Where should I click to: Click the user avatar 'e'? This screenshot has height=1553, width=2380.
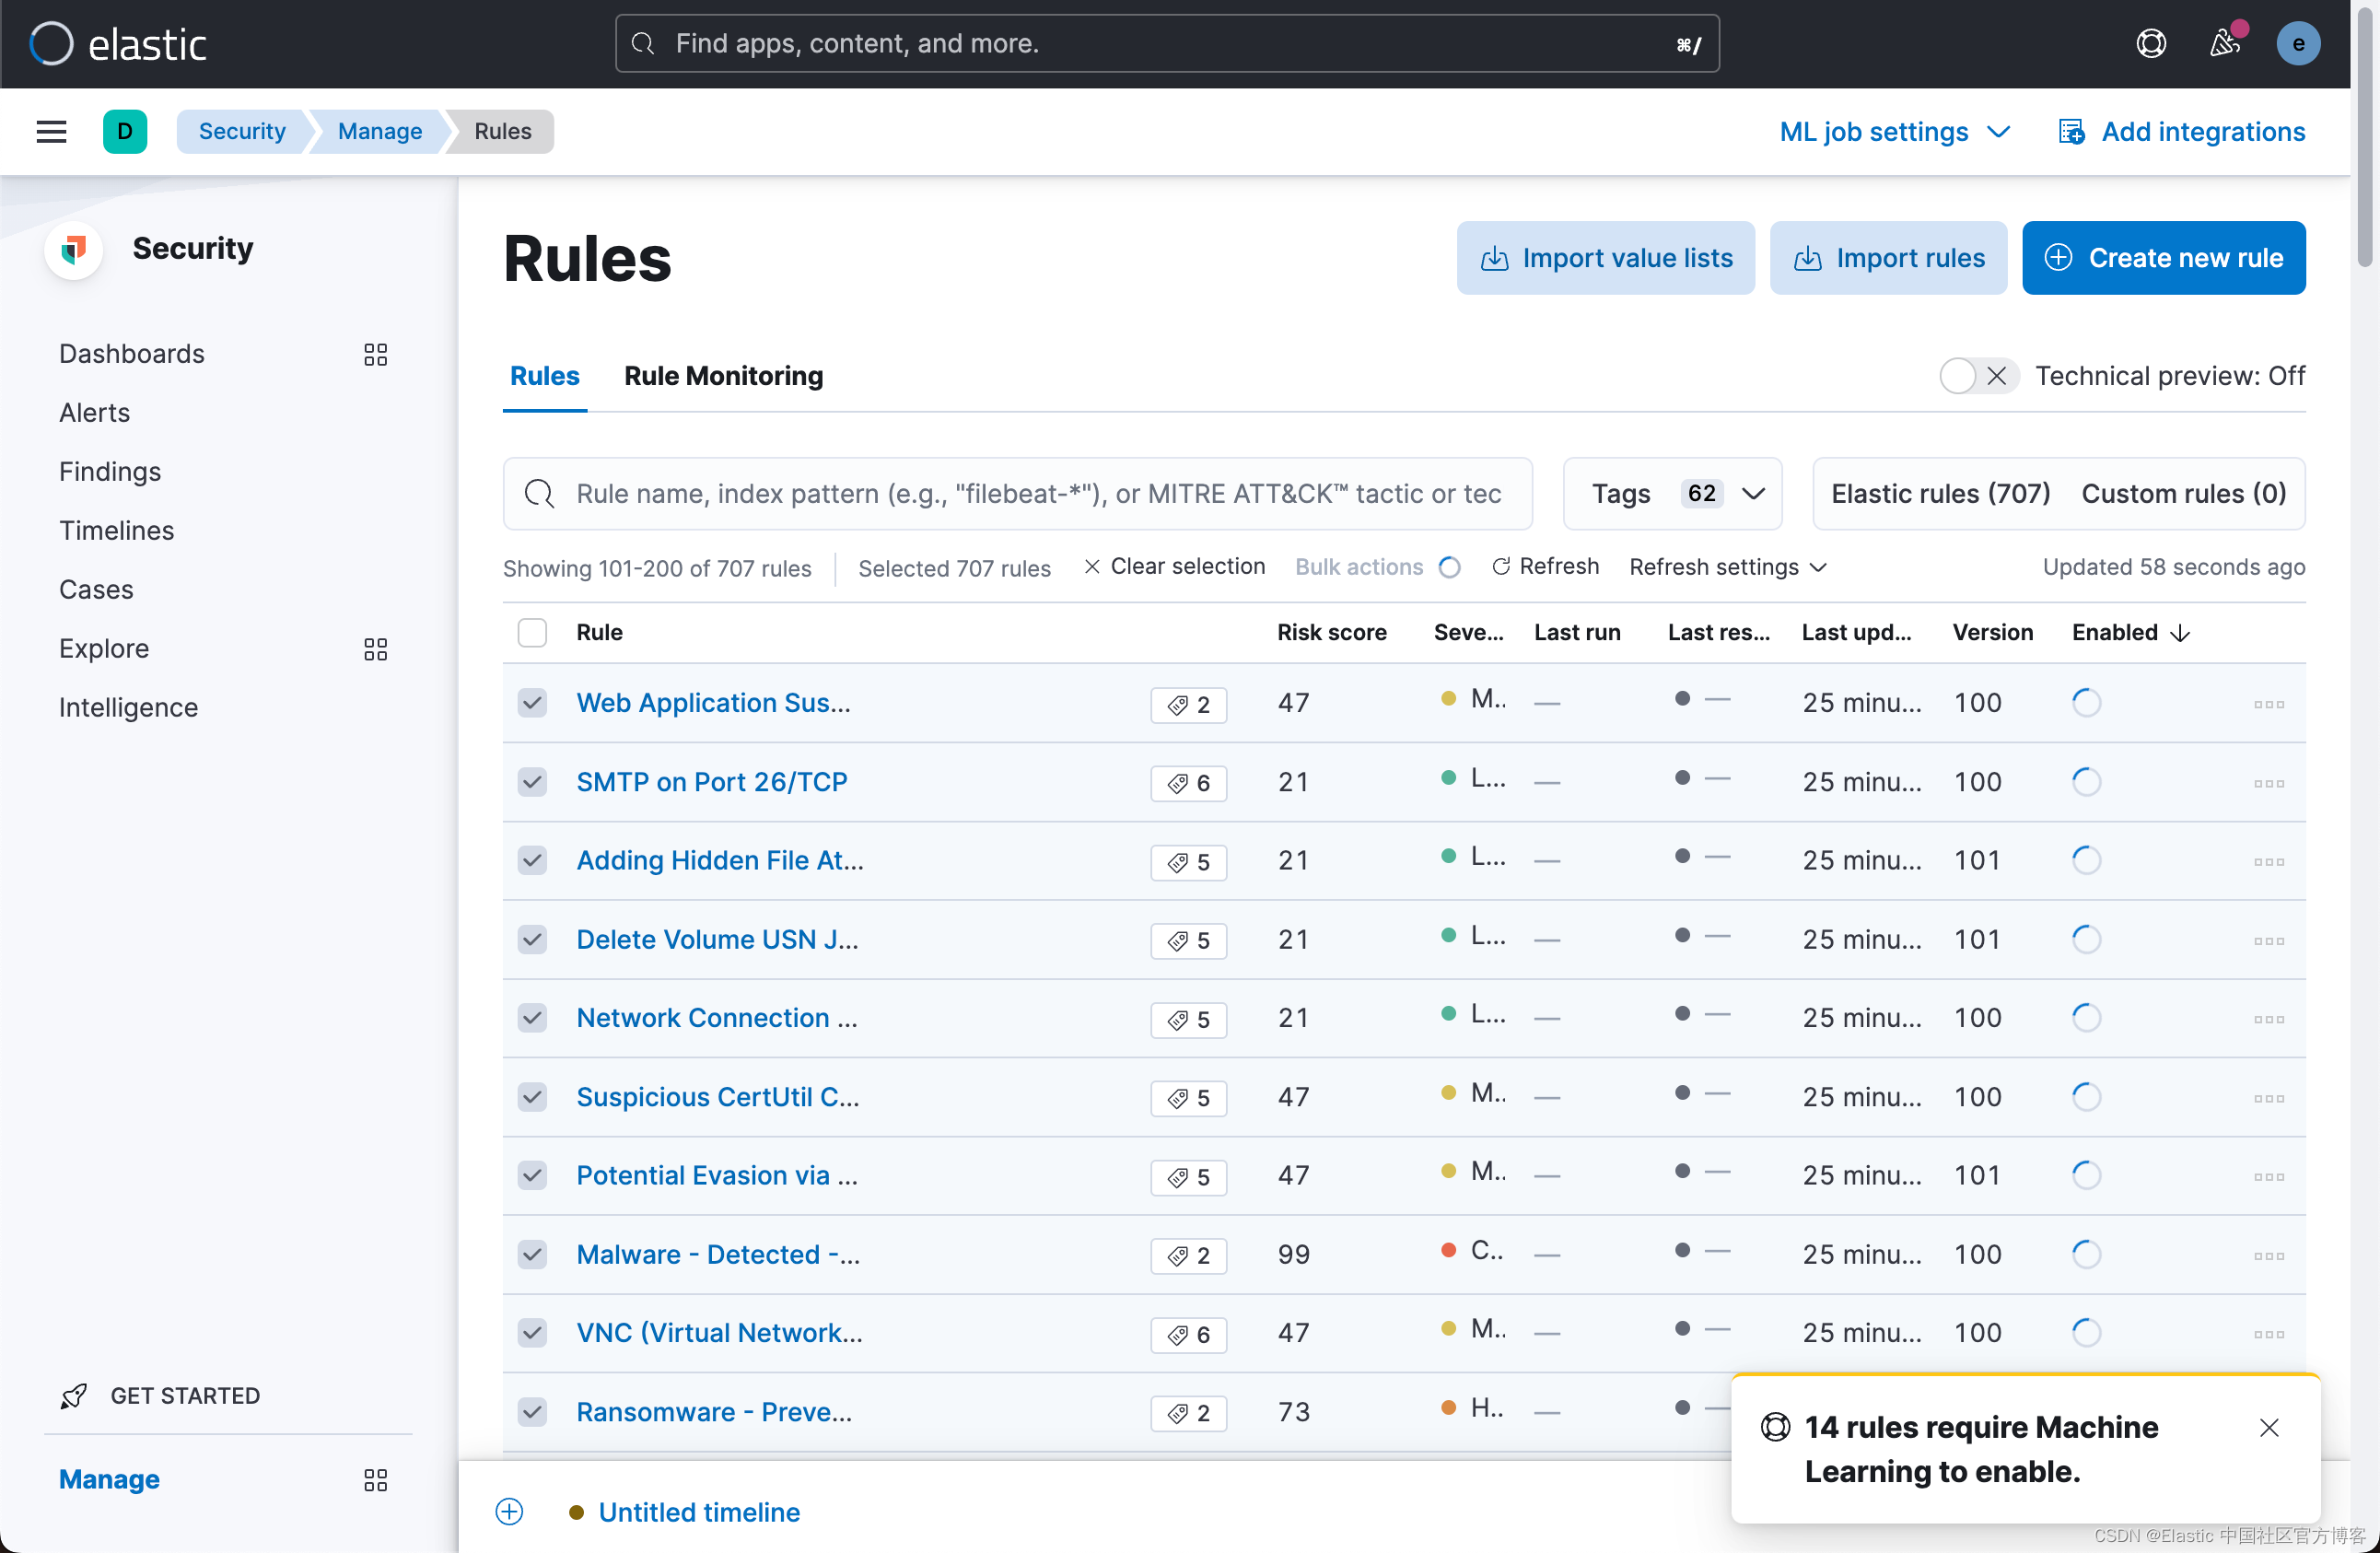2297,44
